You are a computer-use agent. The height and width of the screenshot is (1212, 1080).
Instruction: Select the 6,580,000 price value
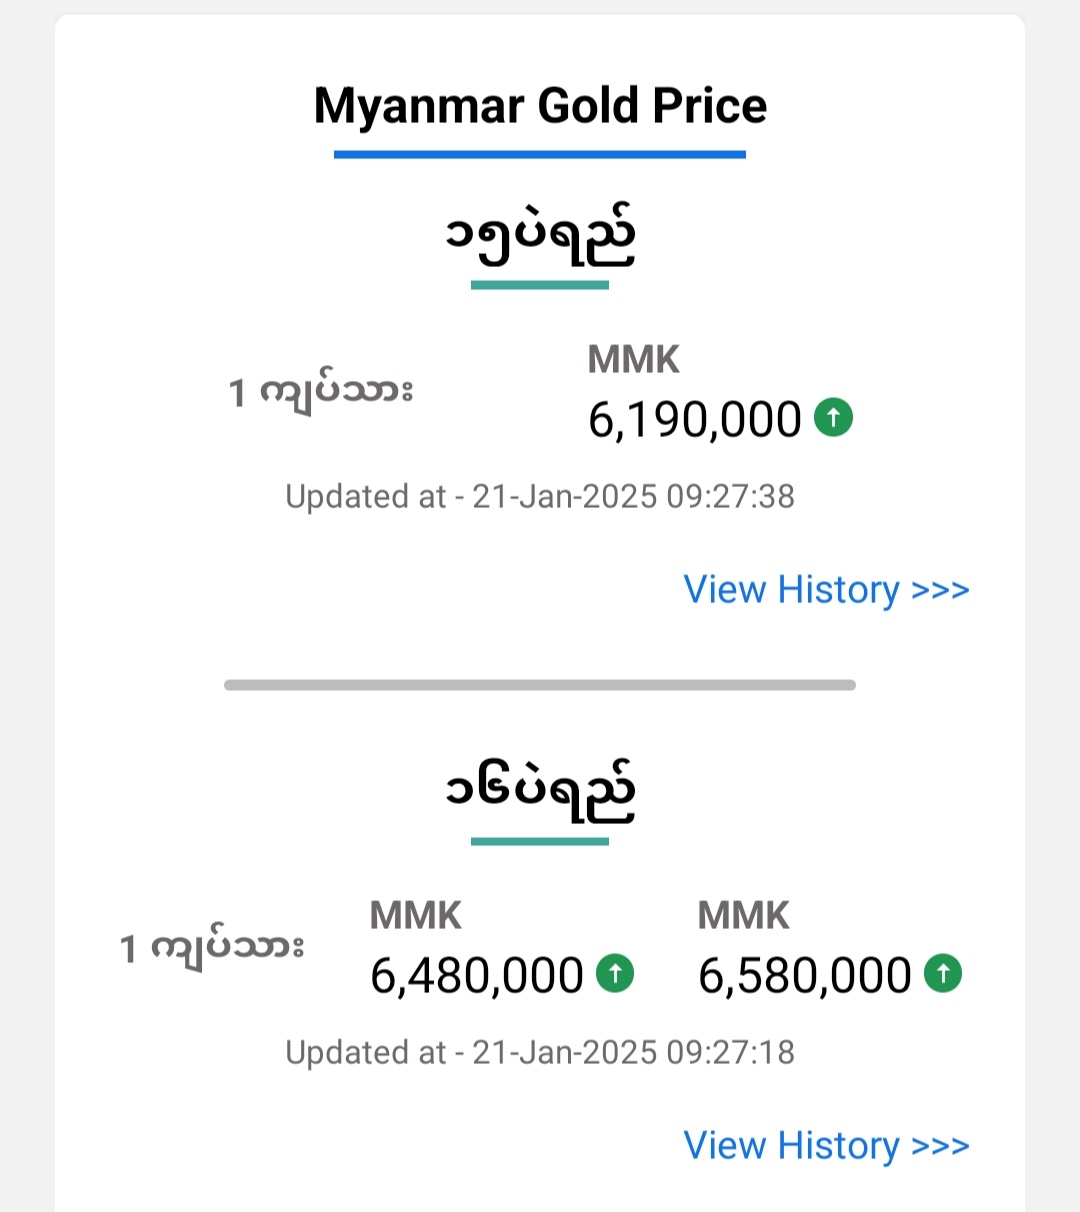805,976
